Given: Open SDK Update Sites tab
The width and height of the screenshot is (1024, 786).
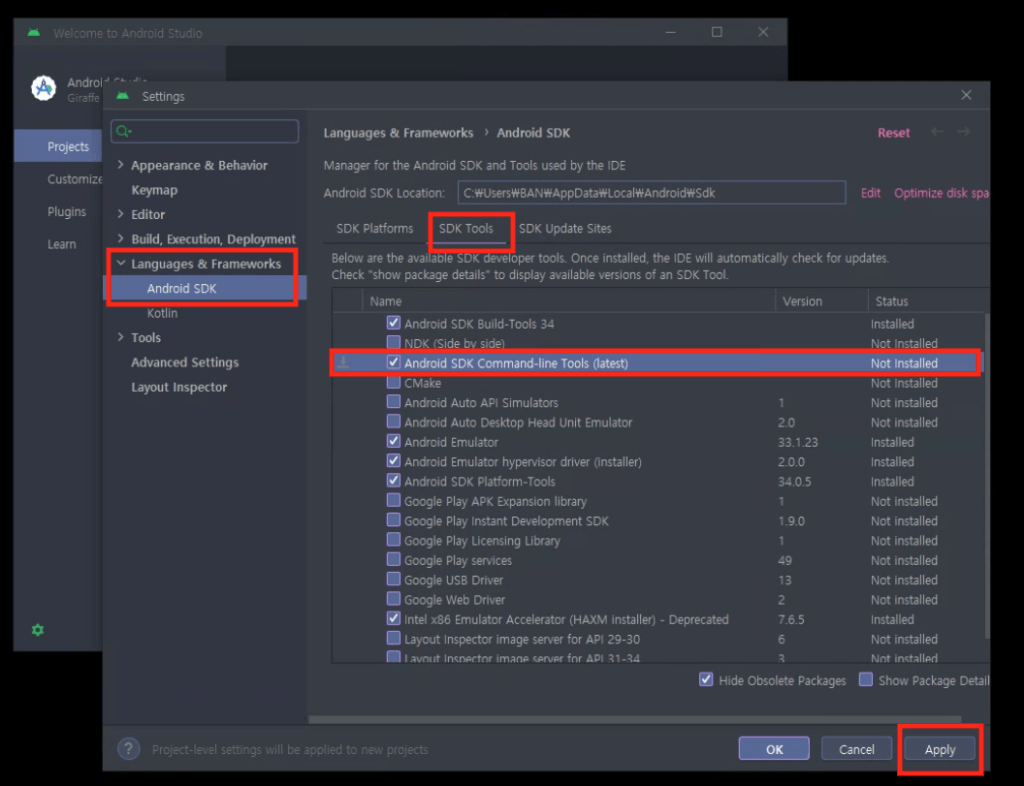Looking at the screenshot, I should [x=565, y=228].
